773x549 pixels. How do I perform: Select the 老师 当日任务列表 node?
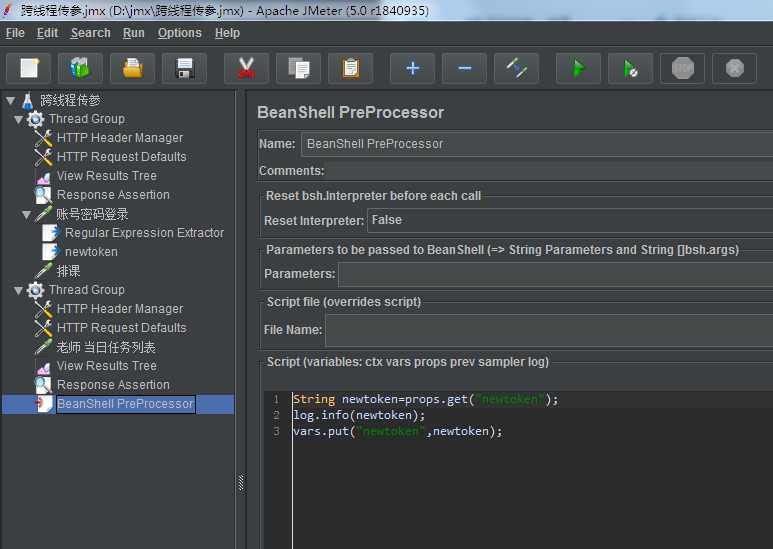pos(106,347)
